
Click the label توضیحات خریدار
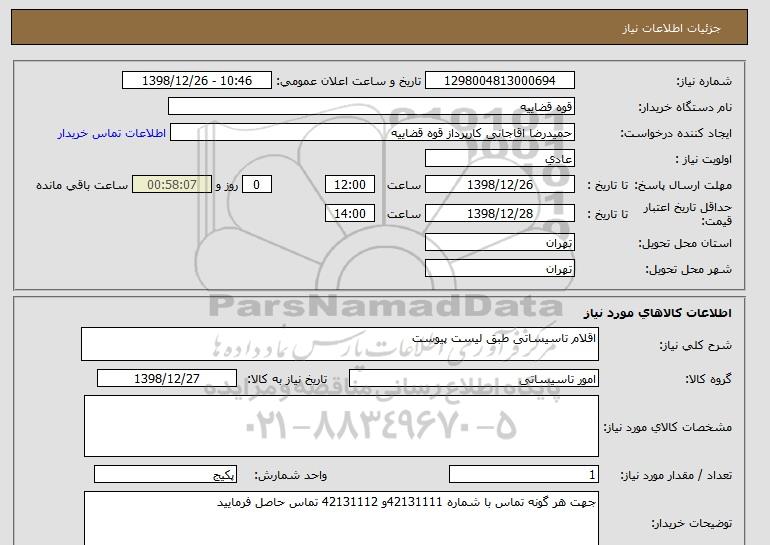tap(691, 523)
